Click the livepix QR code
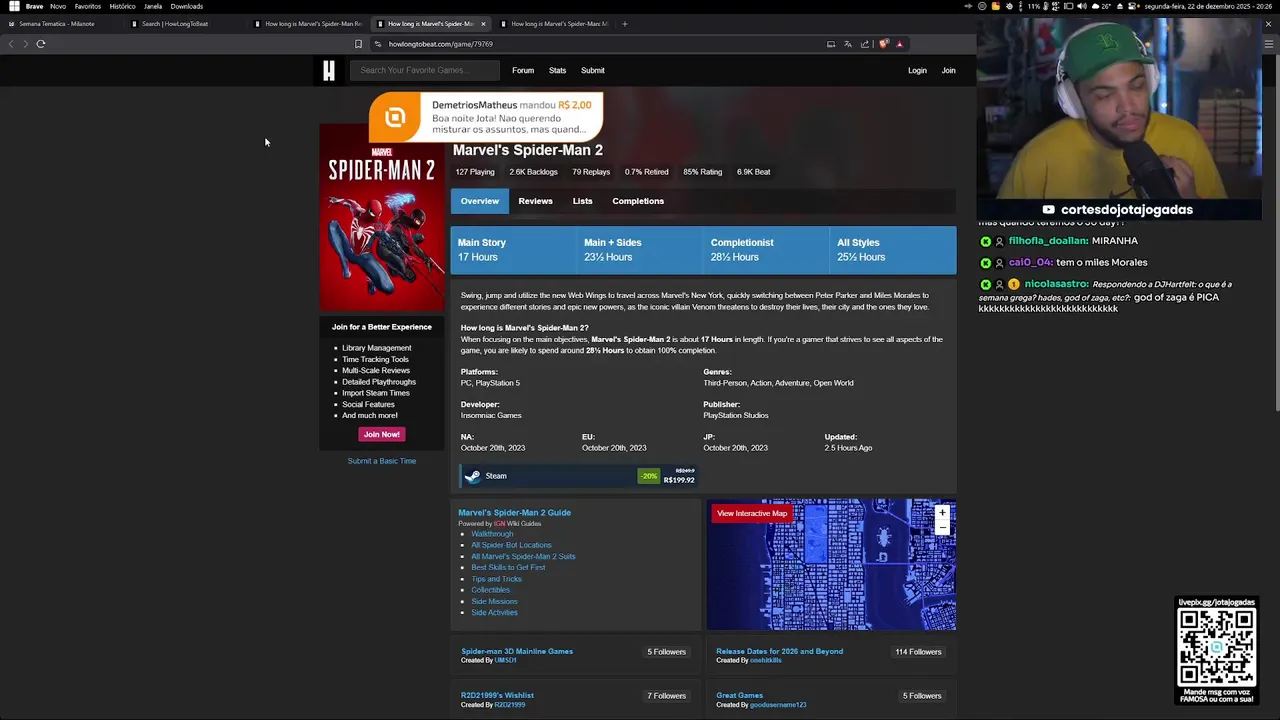Screen dimensions: 1280x720 point(1216,645)
